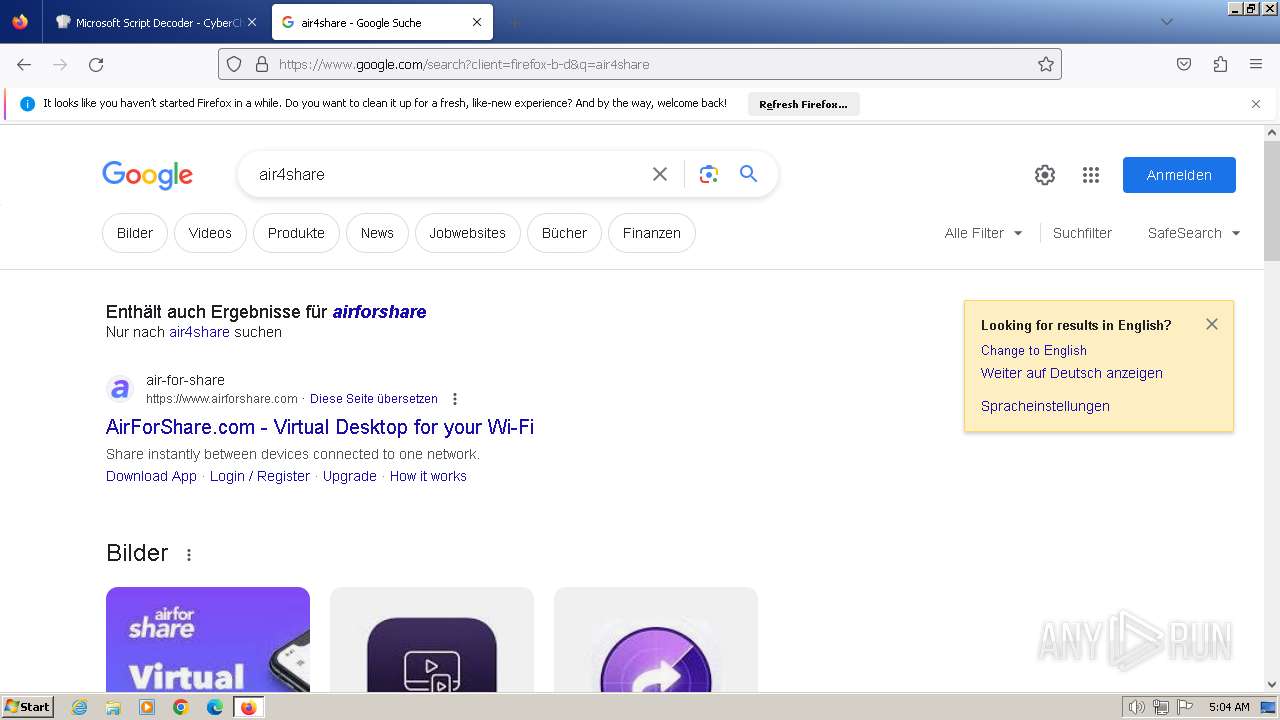The image size is (1280, 720).
Task: Open the Extensions puzzle icon
Action: (x=1220, y=64)
